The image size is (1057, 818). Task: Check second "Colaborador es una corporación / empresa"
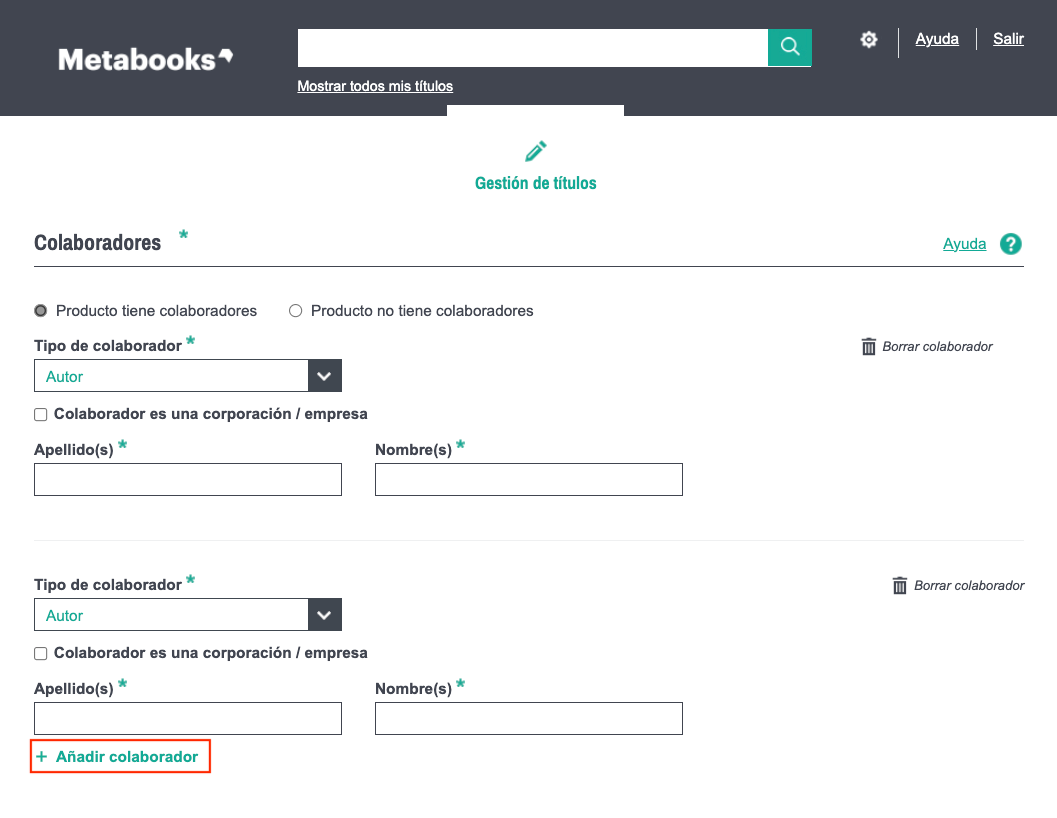(41, 654)
